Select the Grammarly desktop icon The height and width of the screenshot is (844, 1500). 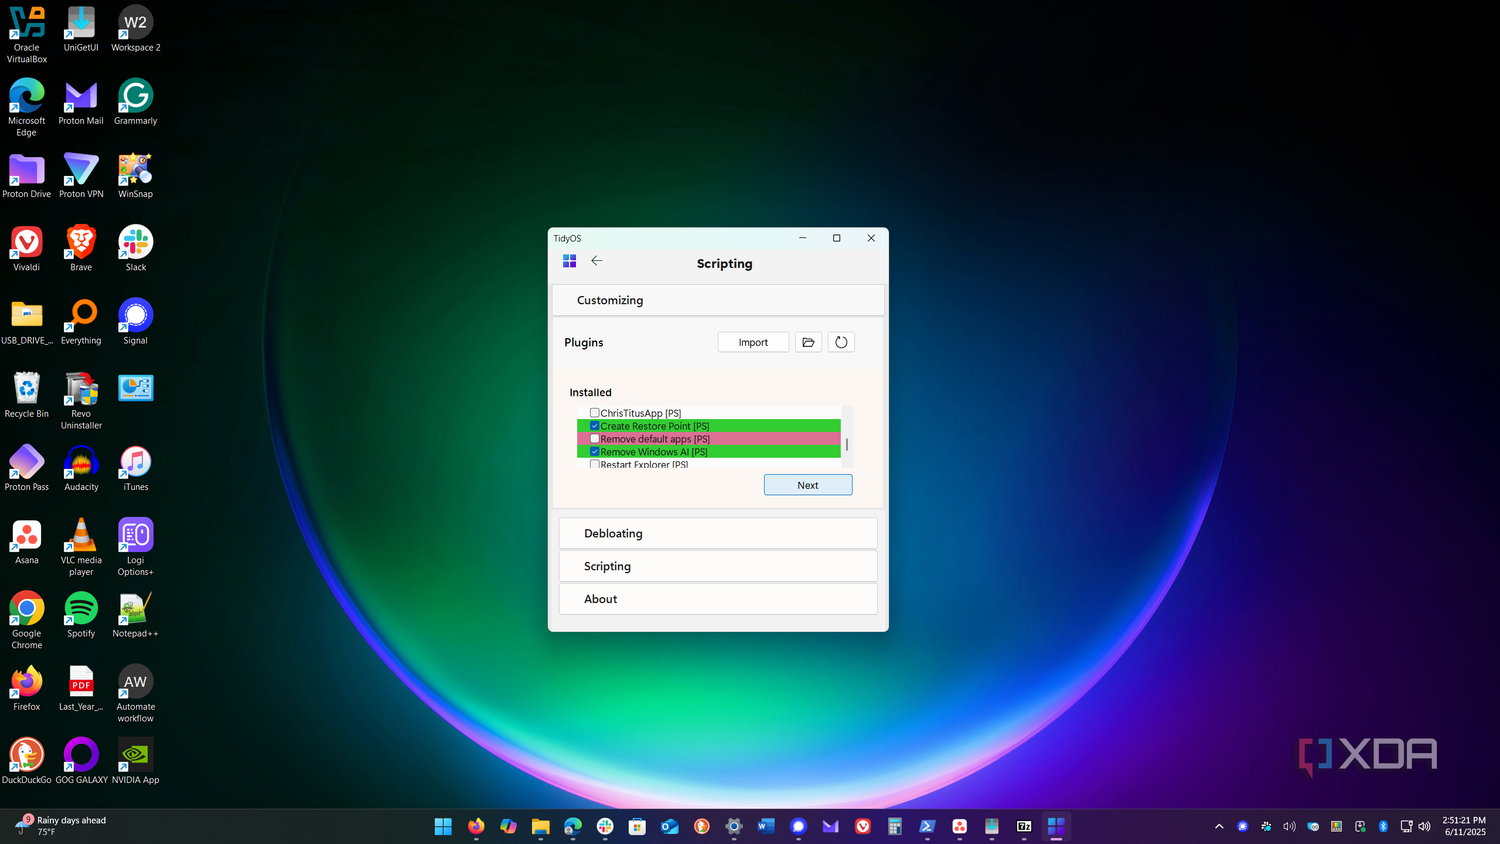click(135, 103)
